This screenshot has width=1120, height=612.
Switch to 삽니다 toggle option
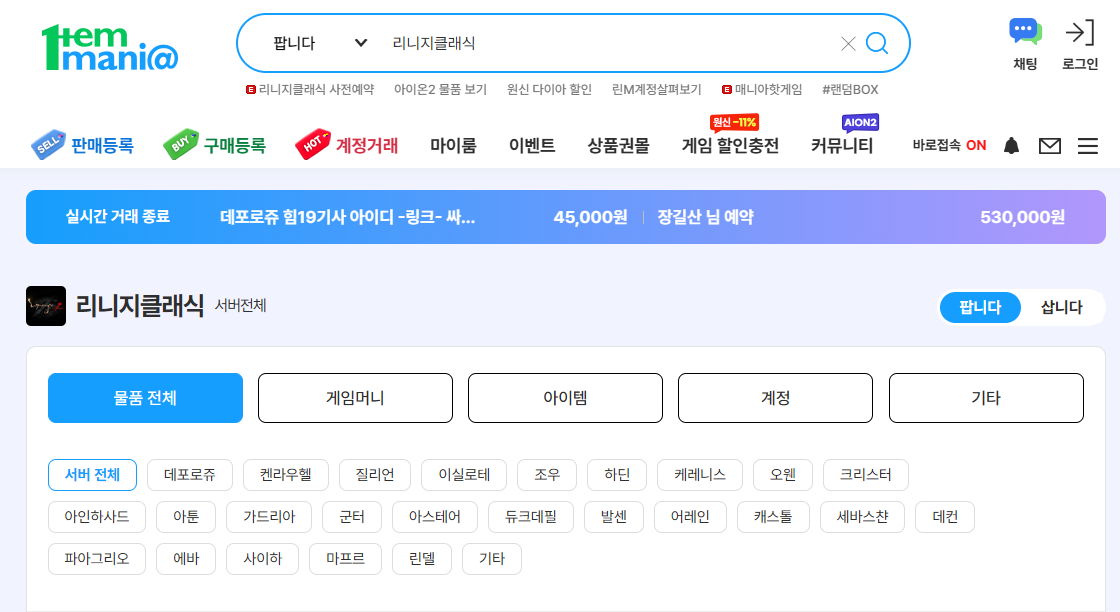coord(1061,307)
